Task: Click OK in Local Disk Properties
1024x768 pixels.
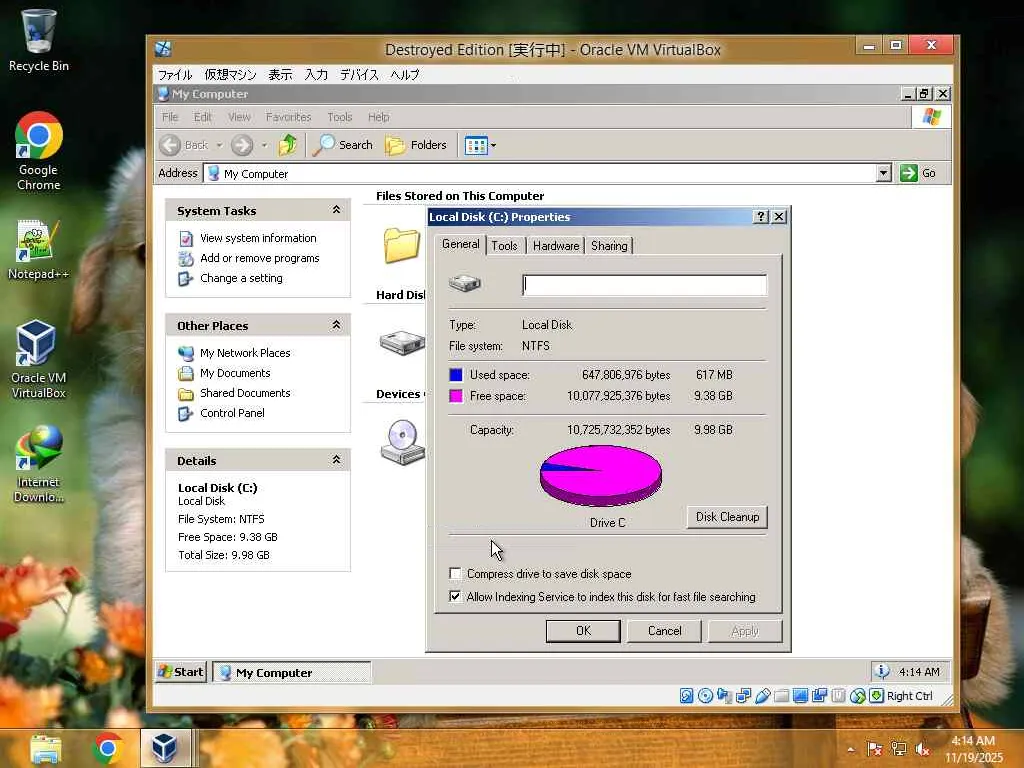Action: pos(583,631)
